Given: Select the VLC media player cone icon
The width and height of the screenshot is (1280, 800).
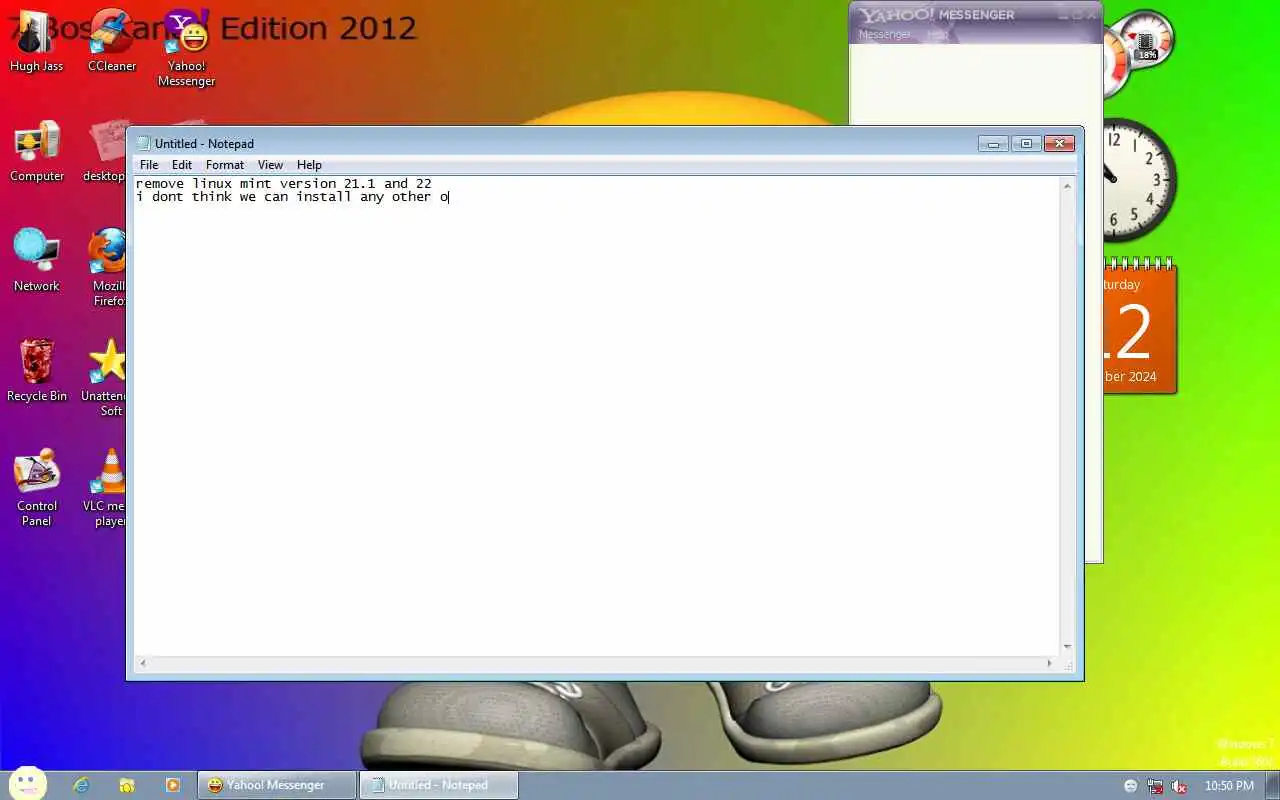Looking at the screenshot, I should coord(106,488).
